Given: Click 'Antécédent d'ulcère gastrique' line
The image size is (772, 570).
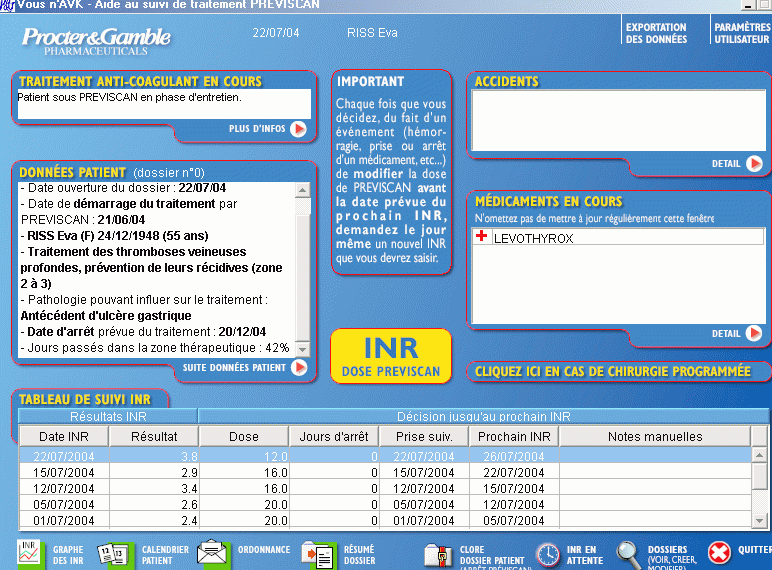Looking at the screenshot, I should click(106, 316).
